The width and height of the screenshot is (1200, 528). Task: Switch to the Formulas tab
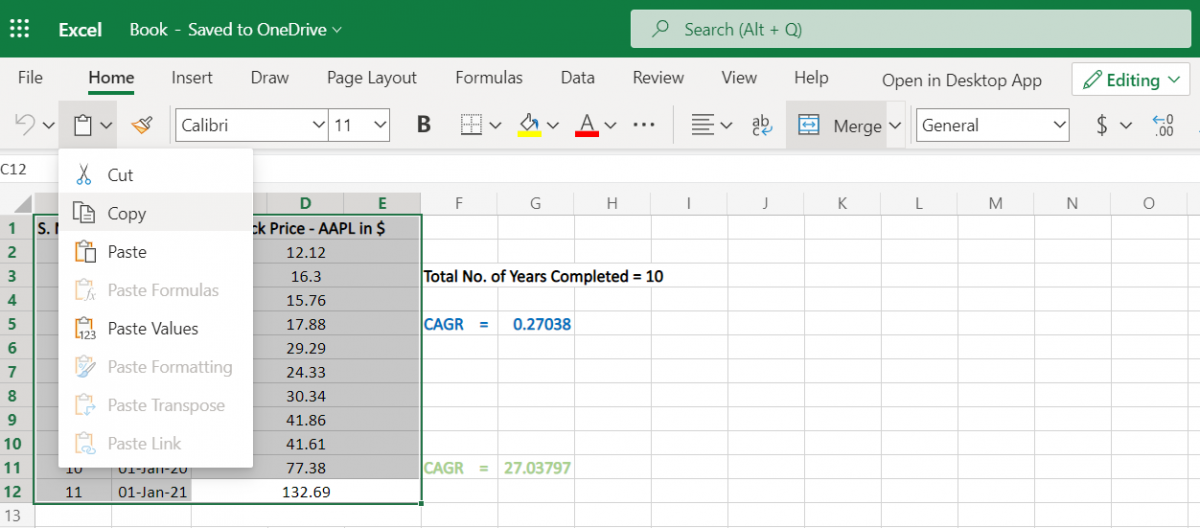click(489, 77)
